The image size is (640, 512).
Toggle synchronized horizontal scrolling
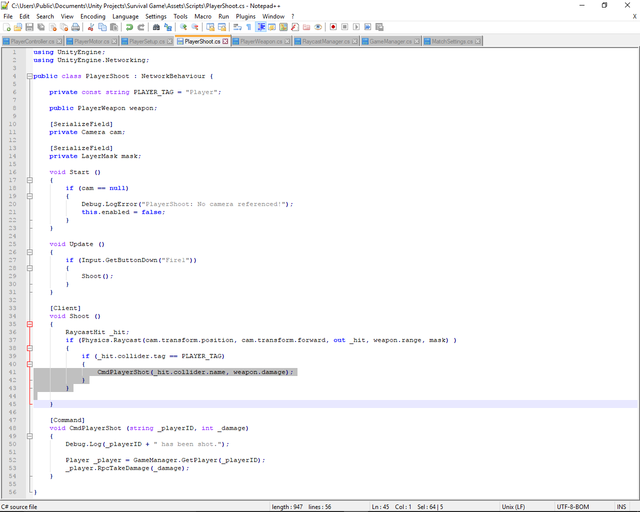222,27
